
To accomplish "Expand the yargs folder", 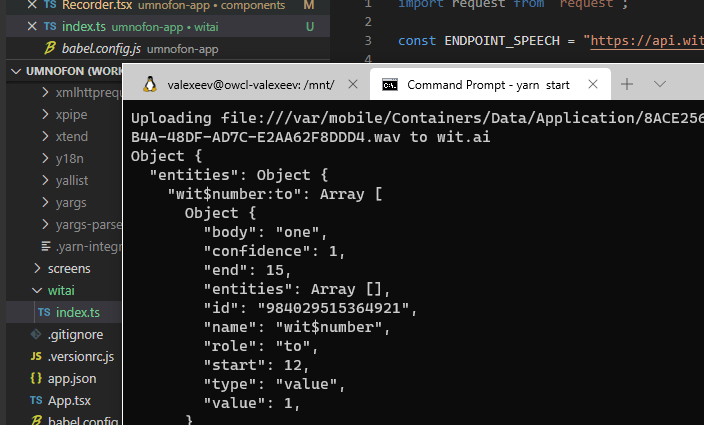I will pos(45,202).
